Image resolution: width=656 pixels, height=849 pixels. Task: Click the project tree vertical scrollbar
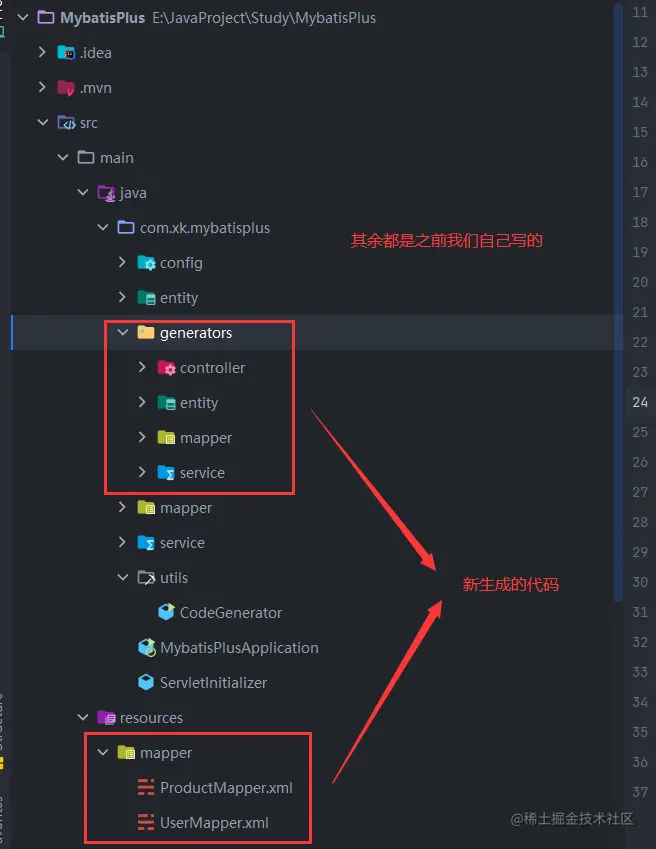[619, 303]
